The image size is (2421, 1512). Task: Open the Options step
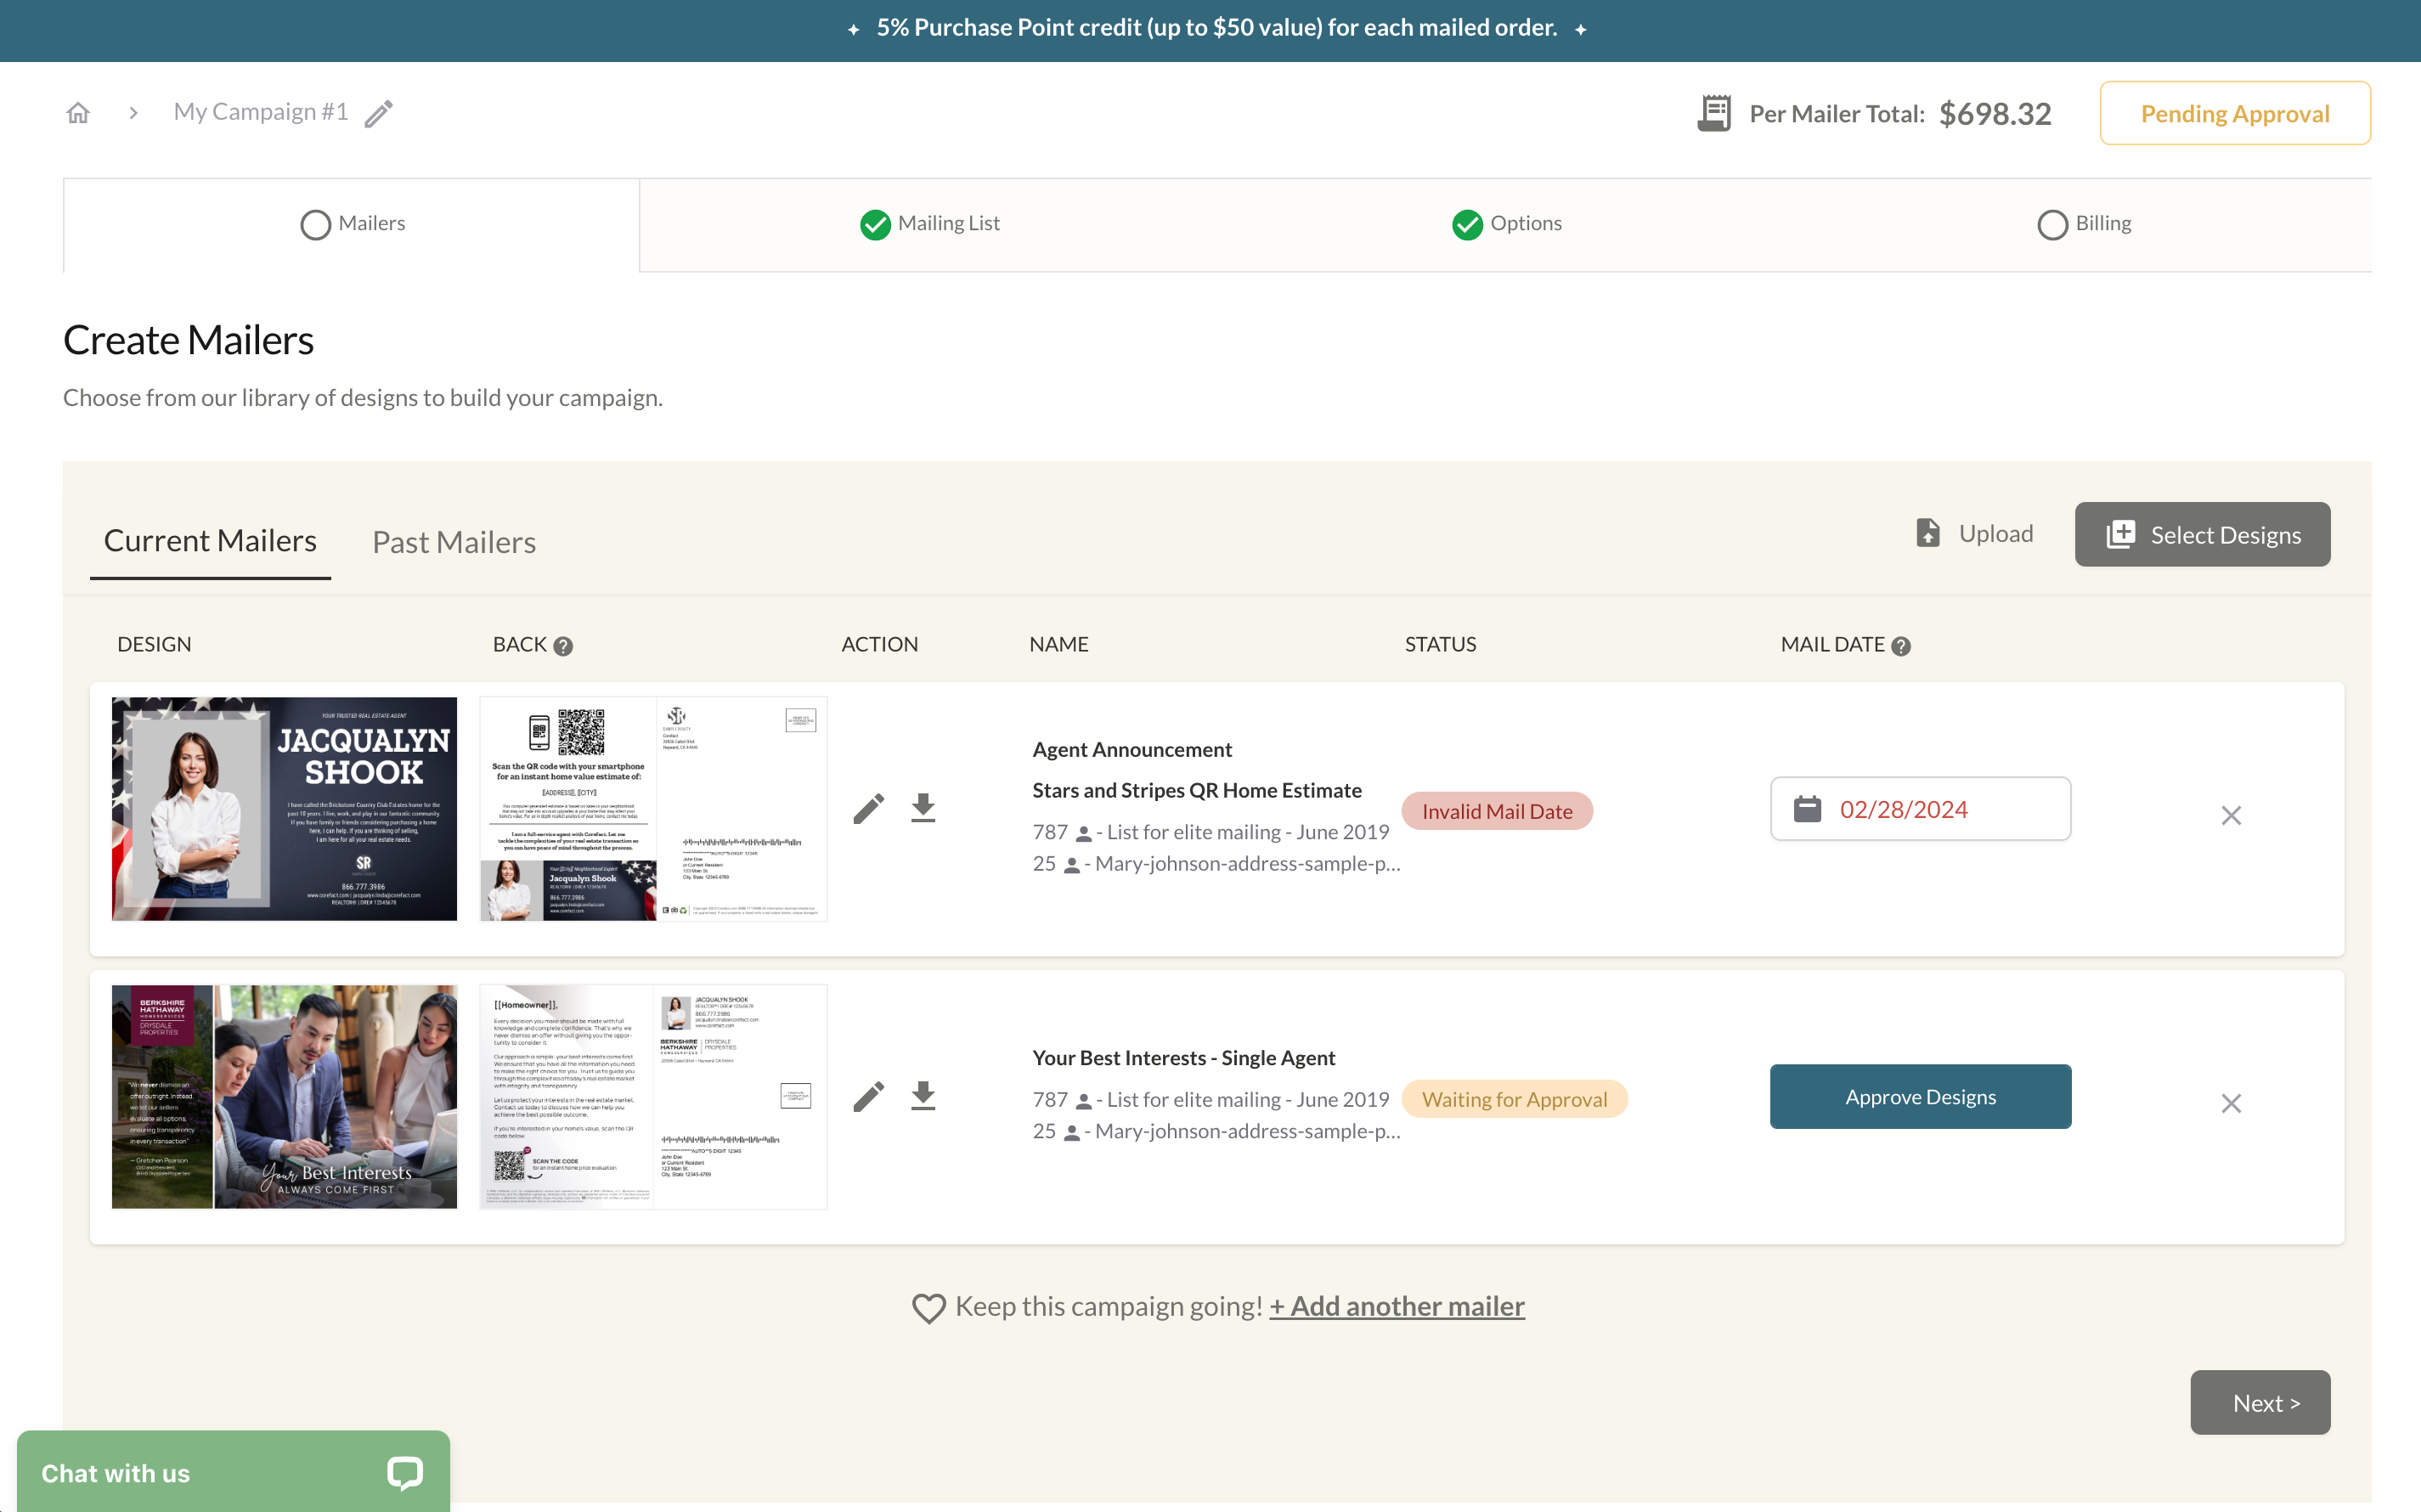click(x=1506, y=224)
